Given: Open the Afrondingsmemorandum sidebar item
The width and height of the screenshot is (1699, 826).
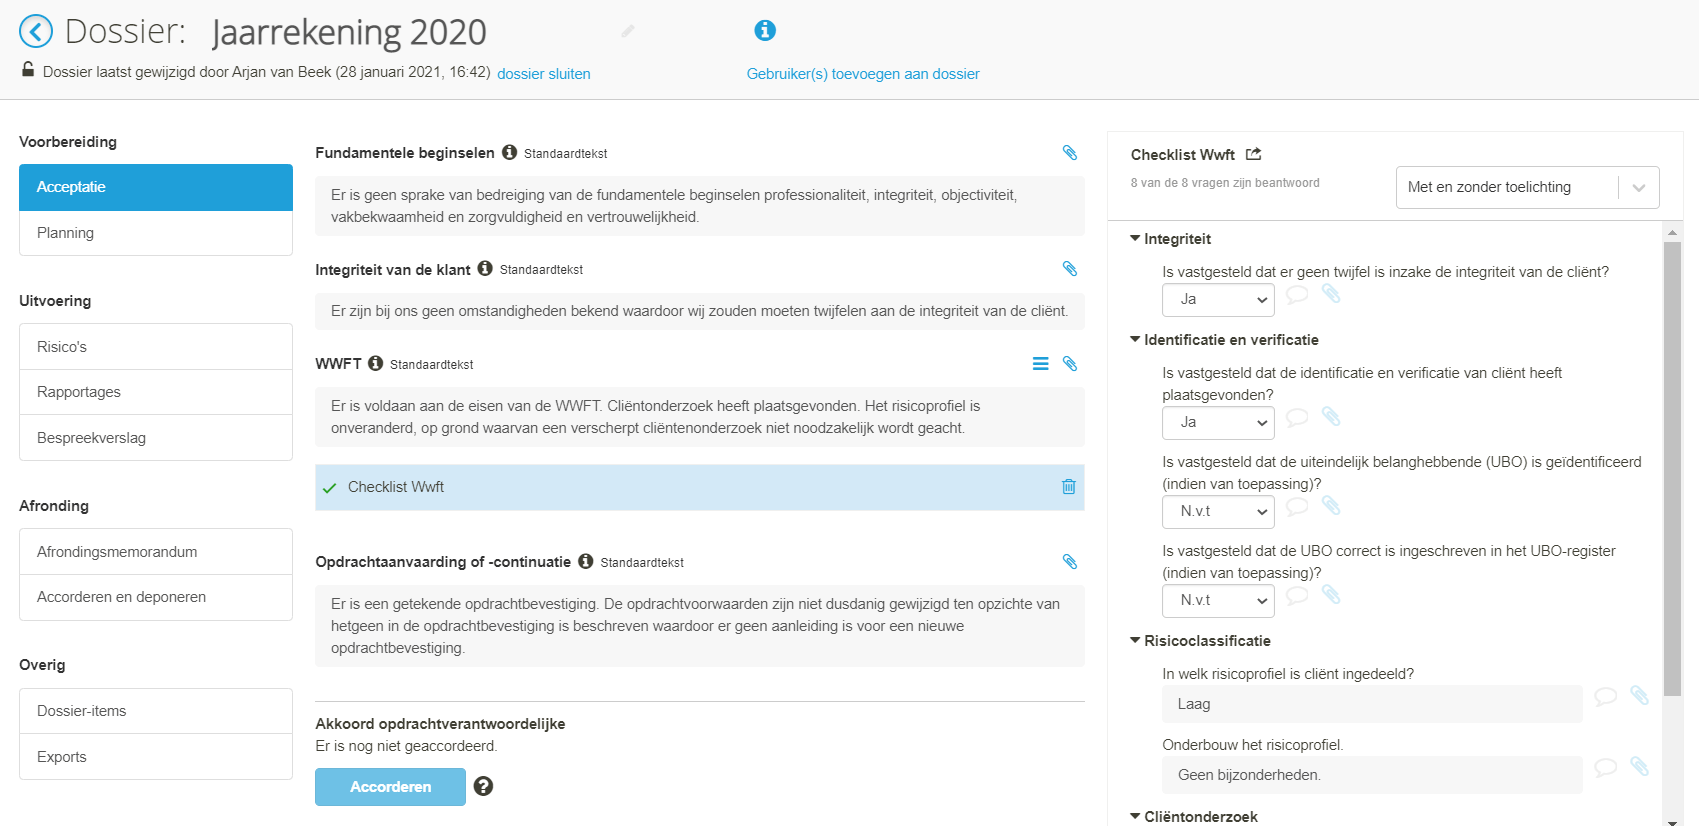Looking at the screenshot, I should pos(156,552).
